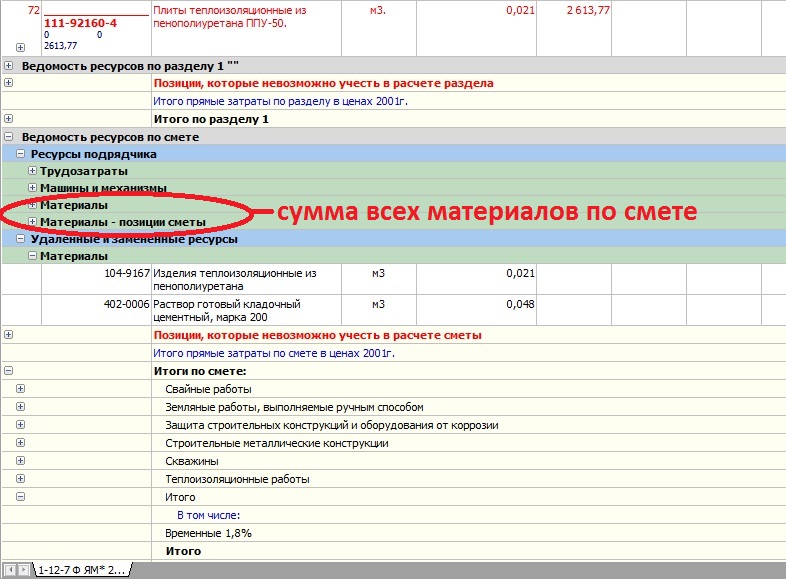The image size is (786, 579).
Task: Expand 'Ведомость ресурсов по разделу 1'
Action: tap(9, 66)
